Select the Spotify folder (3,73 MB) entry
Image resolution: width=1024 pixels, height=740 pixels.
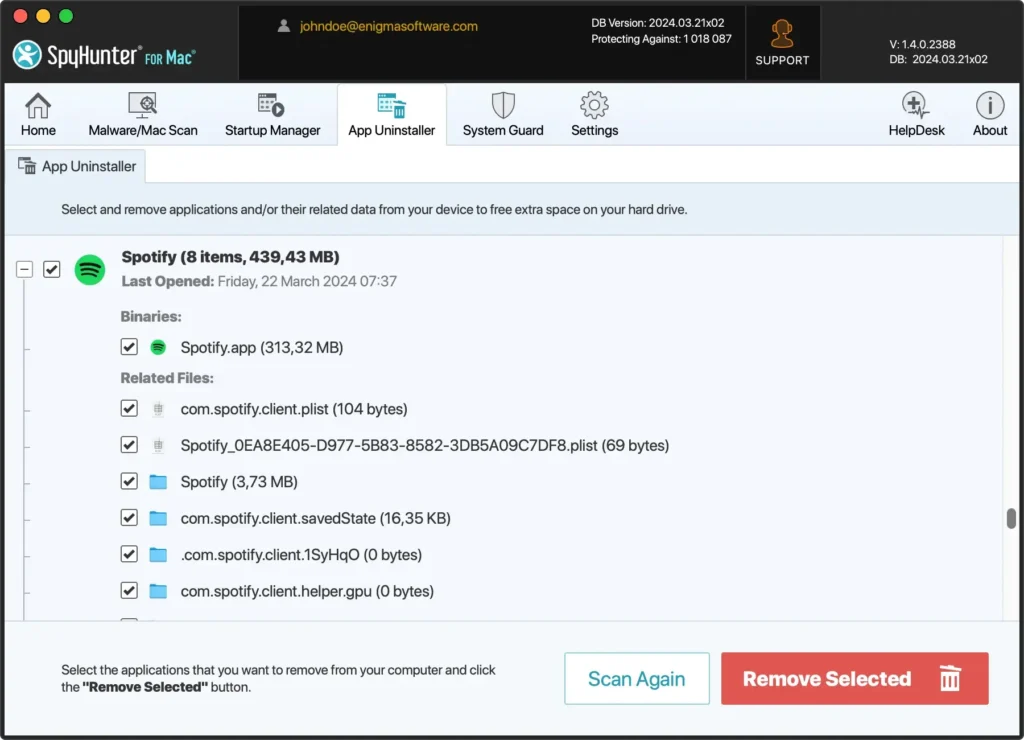pos(238,482)
